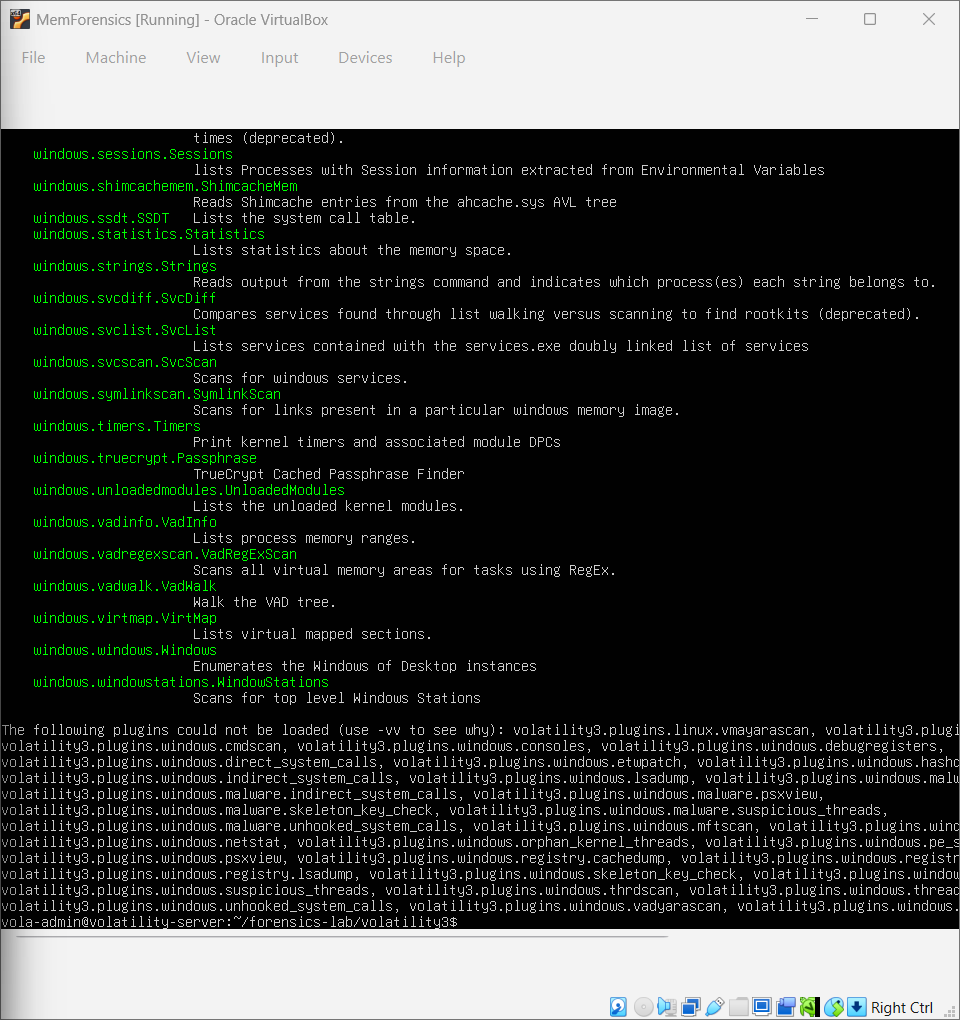Click 'Walk the VAD tree.' description
Viewport: 960px width, 1020px height.
point(265,602)
